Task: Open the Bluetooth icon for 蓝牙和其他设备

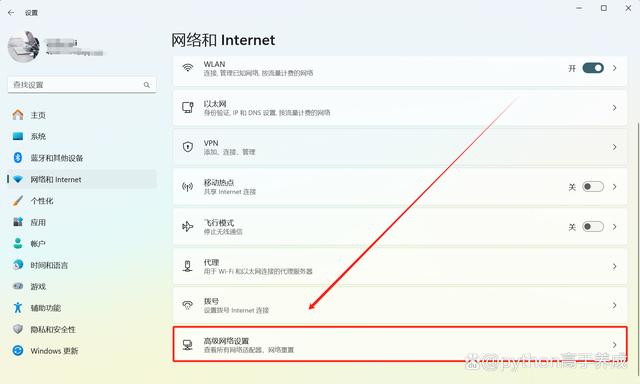Action: [x=18, y=158]
